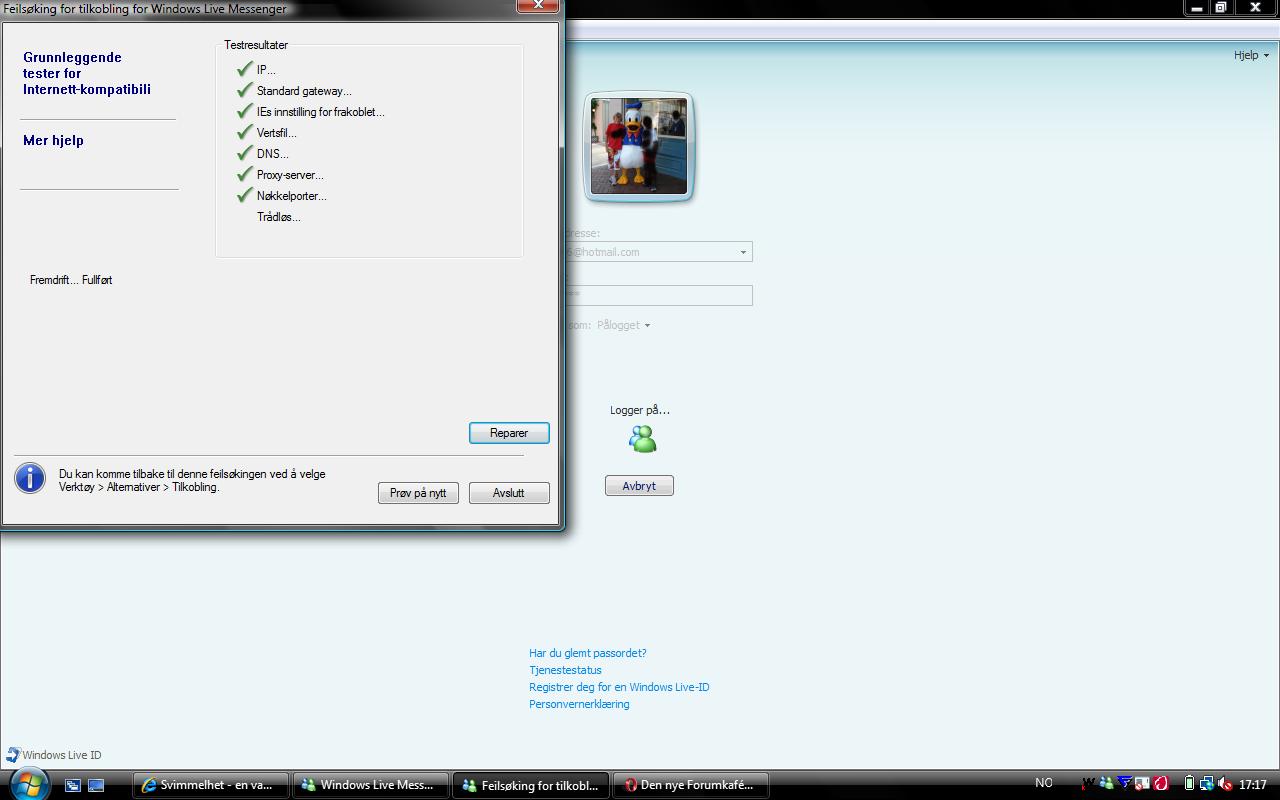The height and width of the screenshot is (800, 1280).
Task: Click the Trådløs... test entry
Action: 278,217
